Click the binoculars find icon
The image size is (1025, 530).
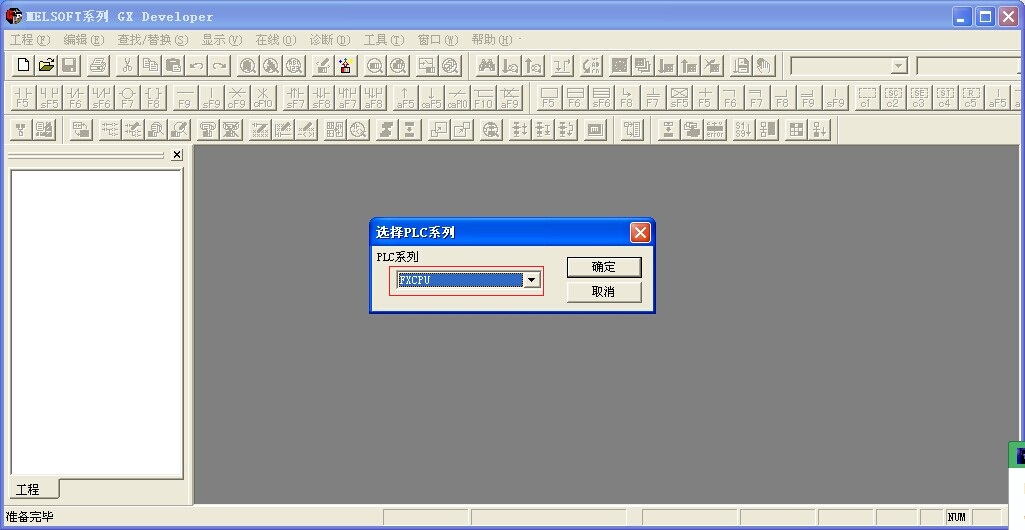pyautogui.click(x=486, y=65)
